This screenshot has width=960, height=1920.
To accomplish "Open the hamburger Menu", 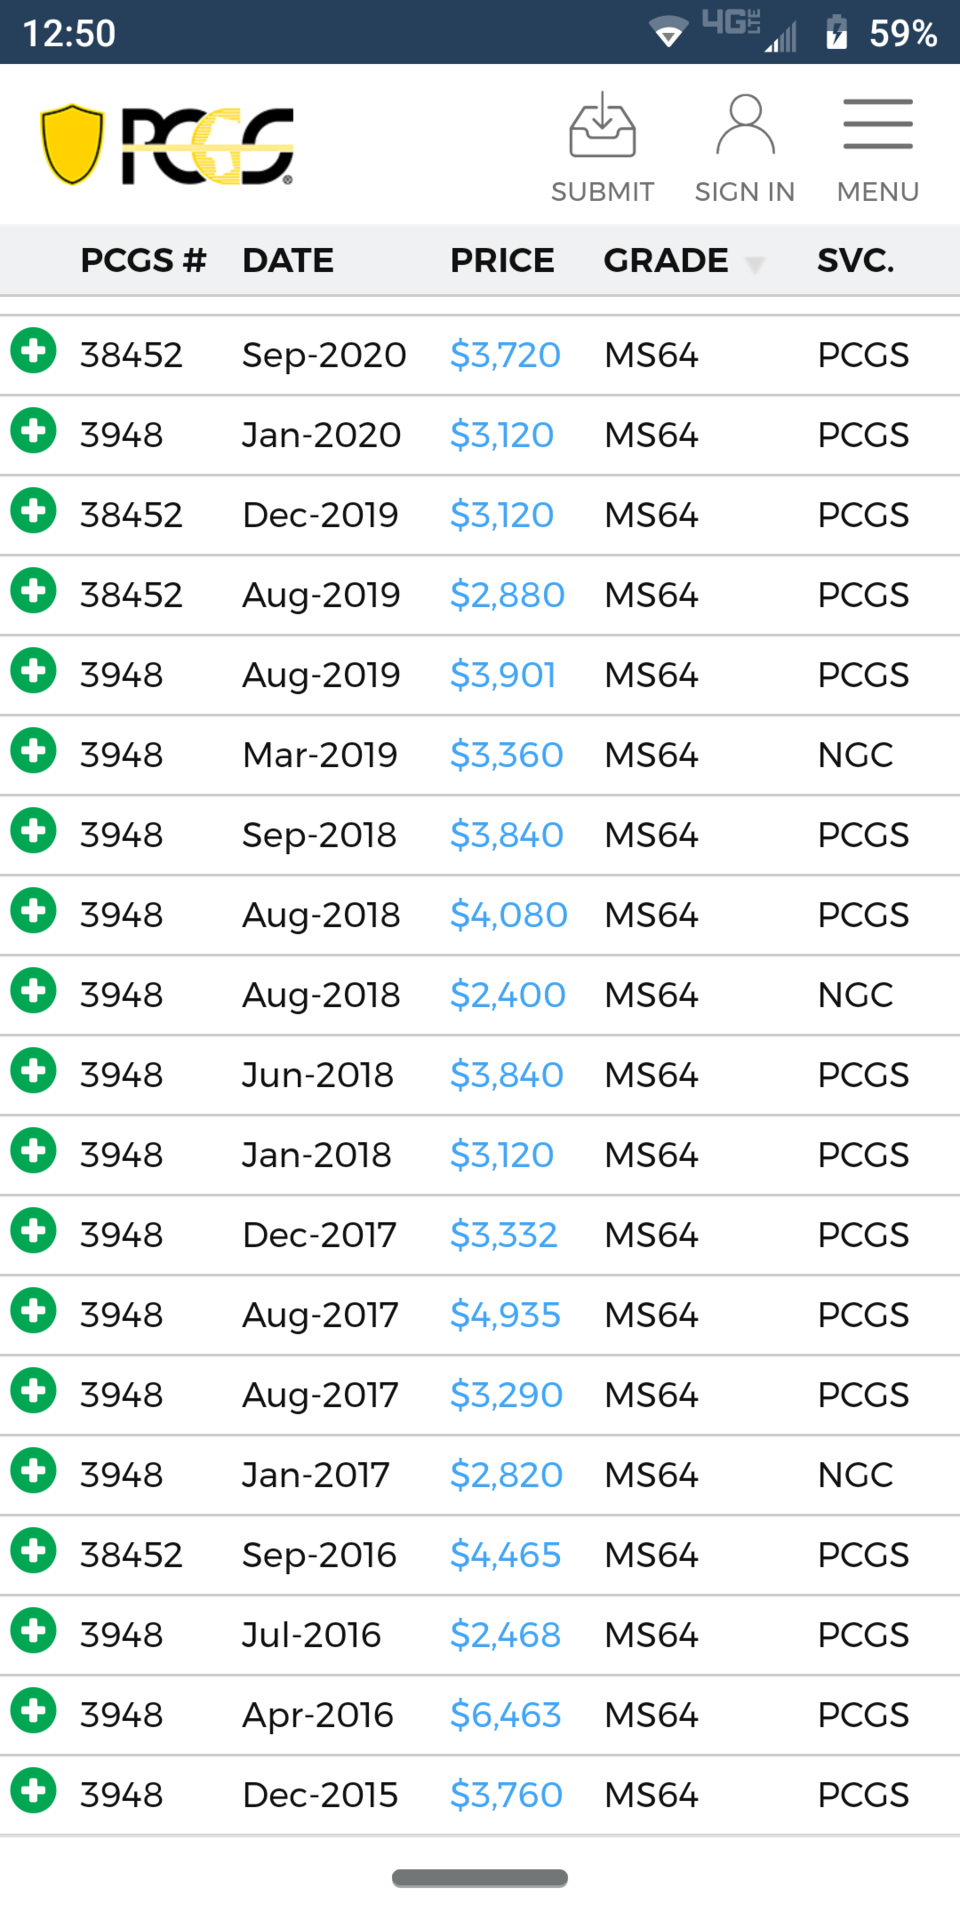I will pyautogui.click(x=878, y=124).
